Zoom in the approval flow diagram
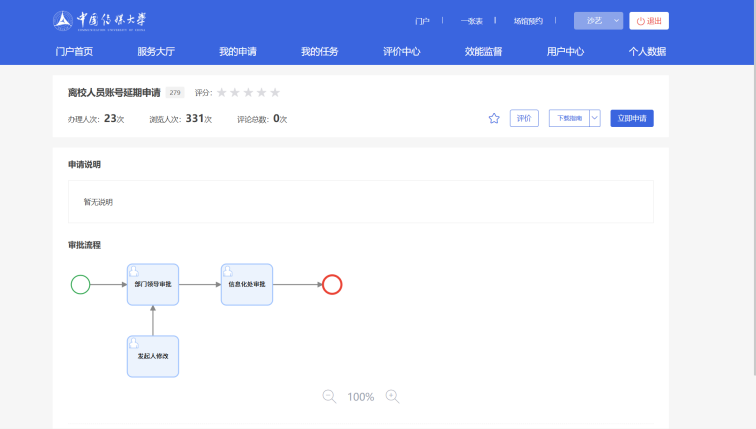 pyautogui.click(x=392, y=397)
